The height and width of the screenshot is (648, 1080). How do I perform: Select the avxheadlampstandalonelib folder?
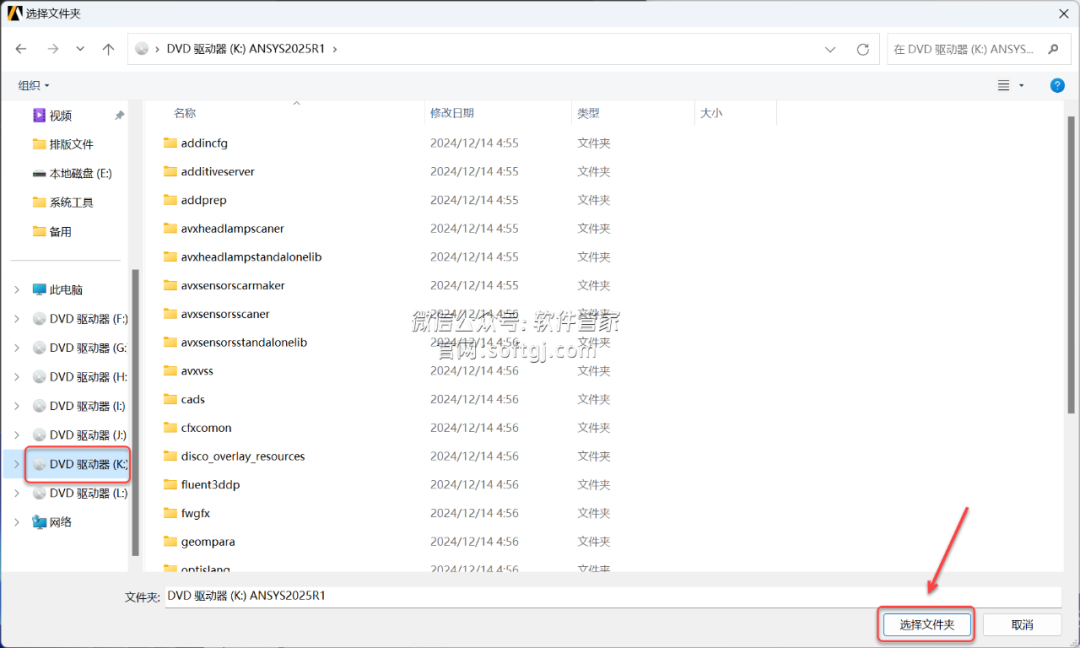pos(251,257)
